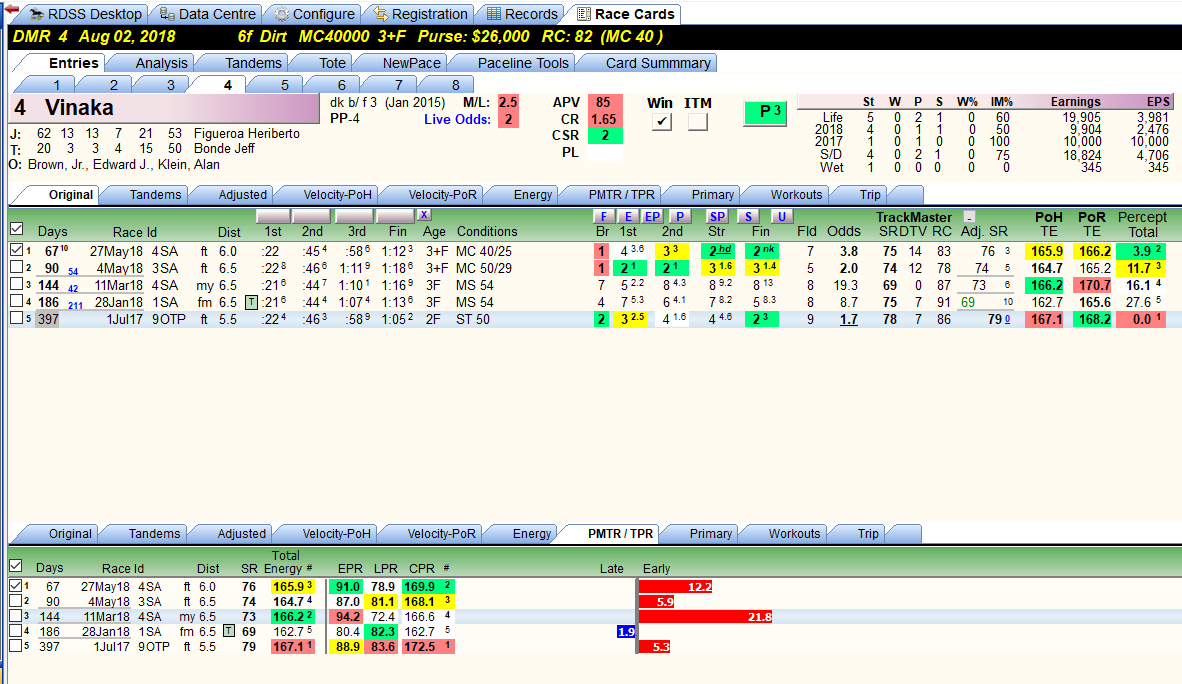1182x684 pixels.
Task: Click the P pace filter button
Action: pyautogui.click(x=679, y=216)
